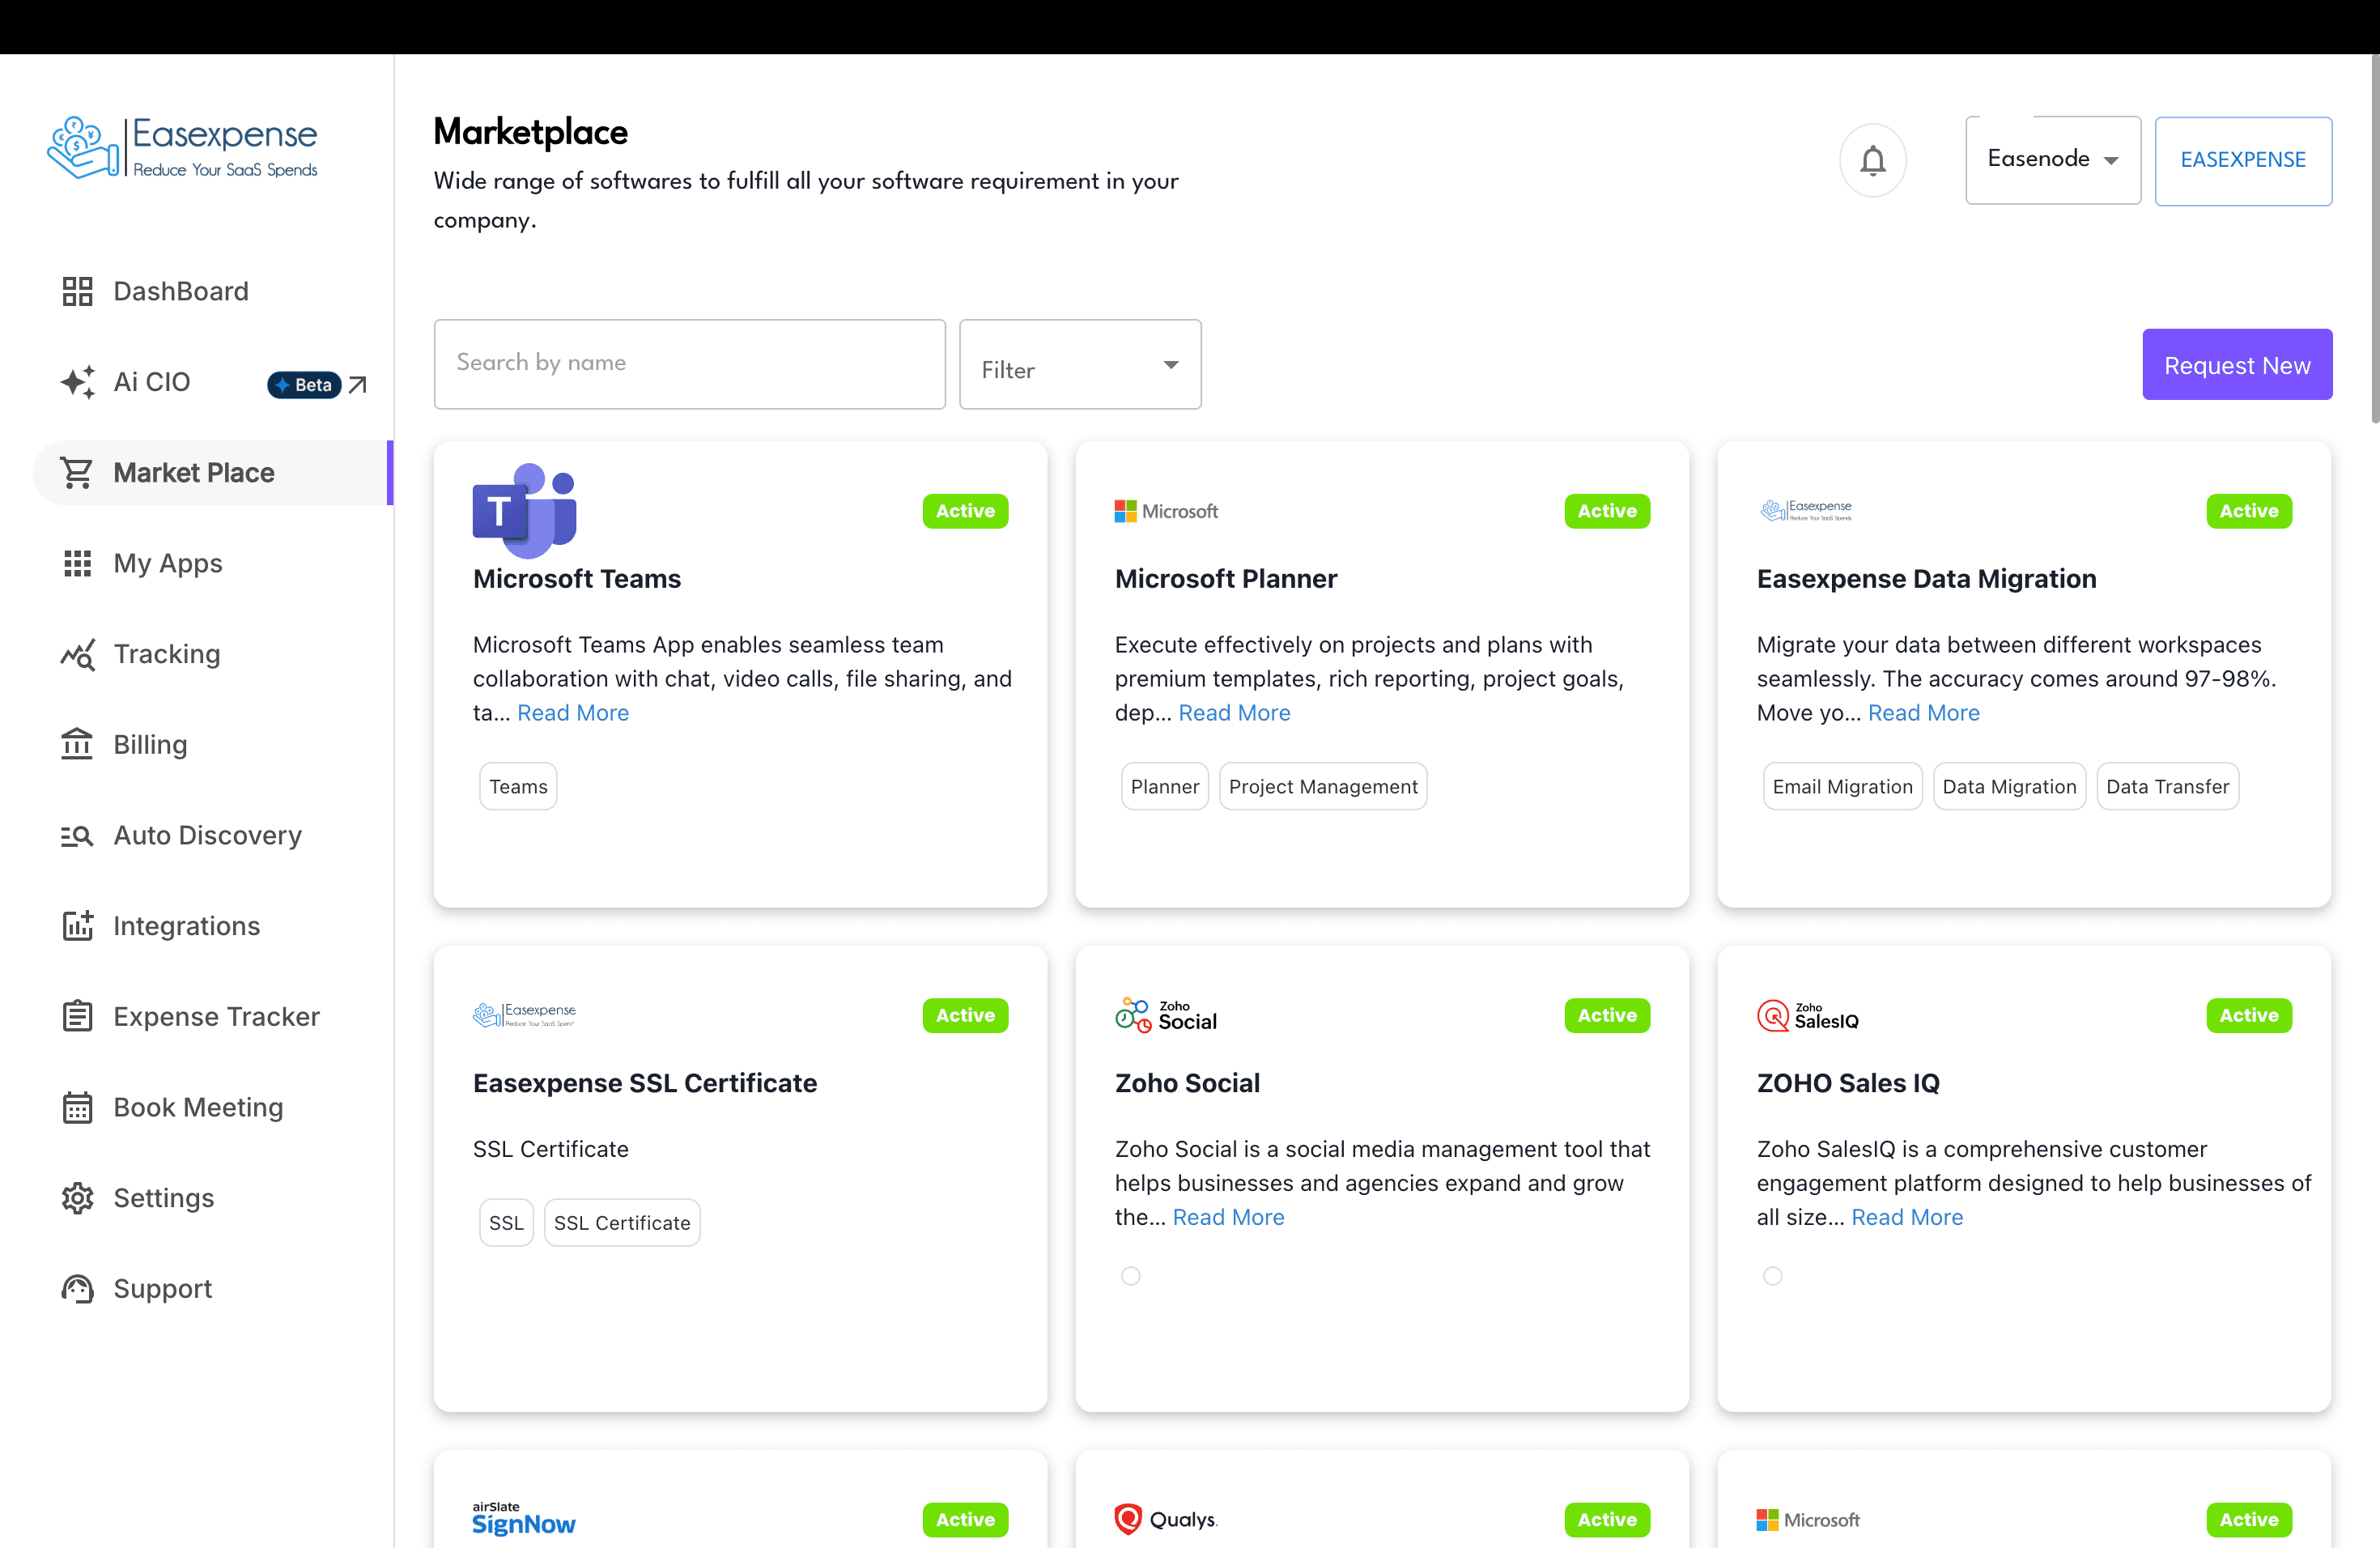This screenshot has height=1548, width=2380.
Task: Open Auto Discovery page
Action: click(x=208, y=836)
